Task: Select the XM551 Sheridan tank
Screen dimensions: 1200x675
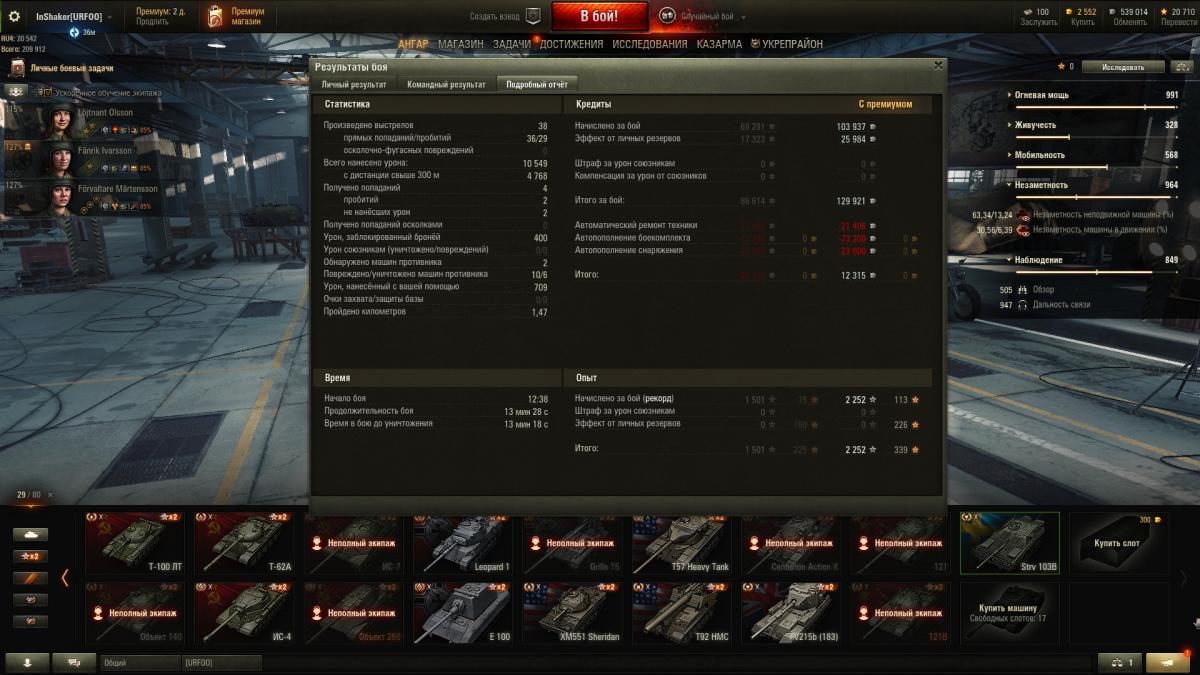Action: tap(572, 613)
